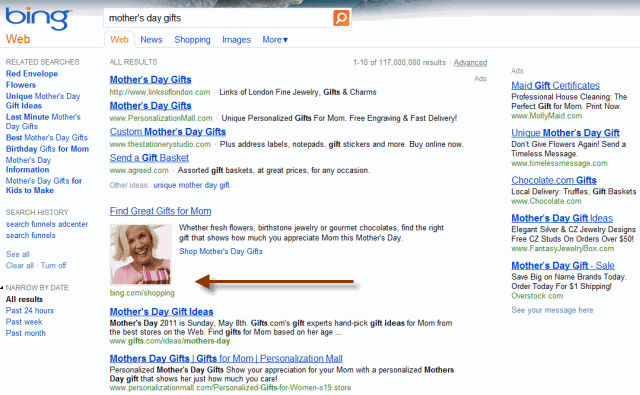640x395 pixels.
Task: Click the orange search magnifier button
Action: [x=341, y=18]
